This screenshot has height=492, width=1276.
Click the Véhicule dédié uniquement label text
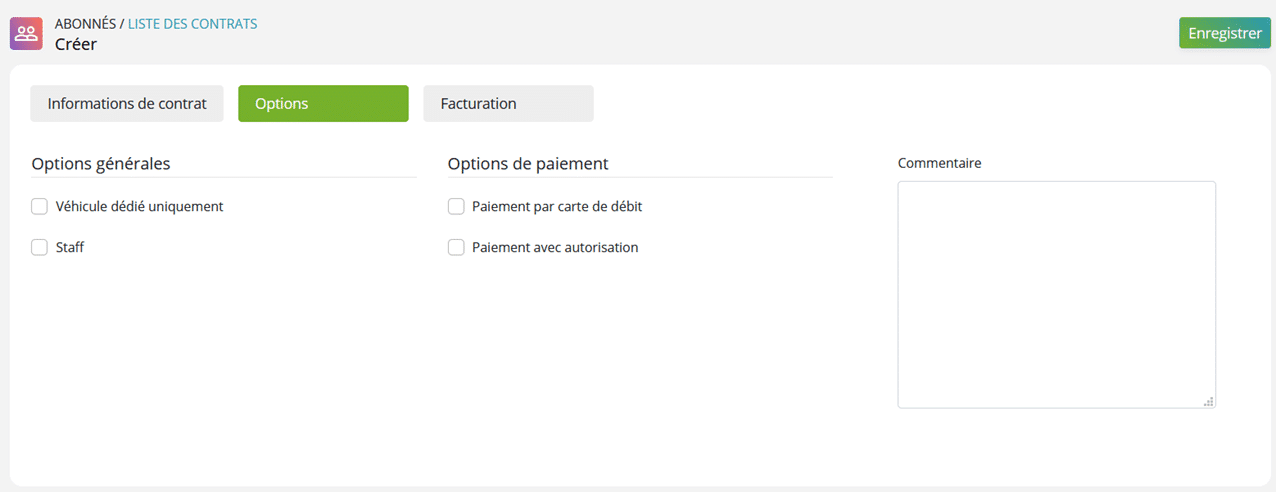click(140, 206)
